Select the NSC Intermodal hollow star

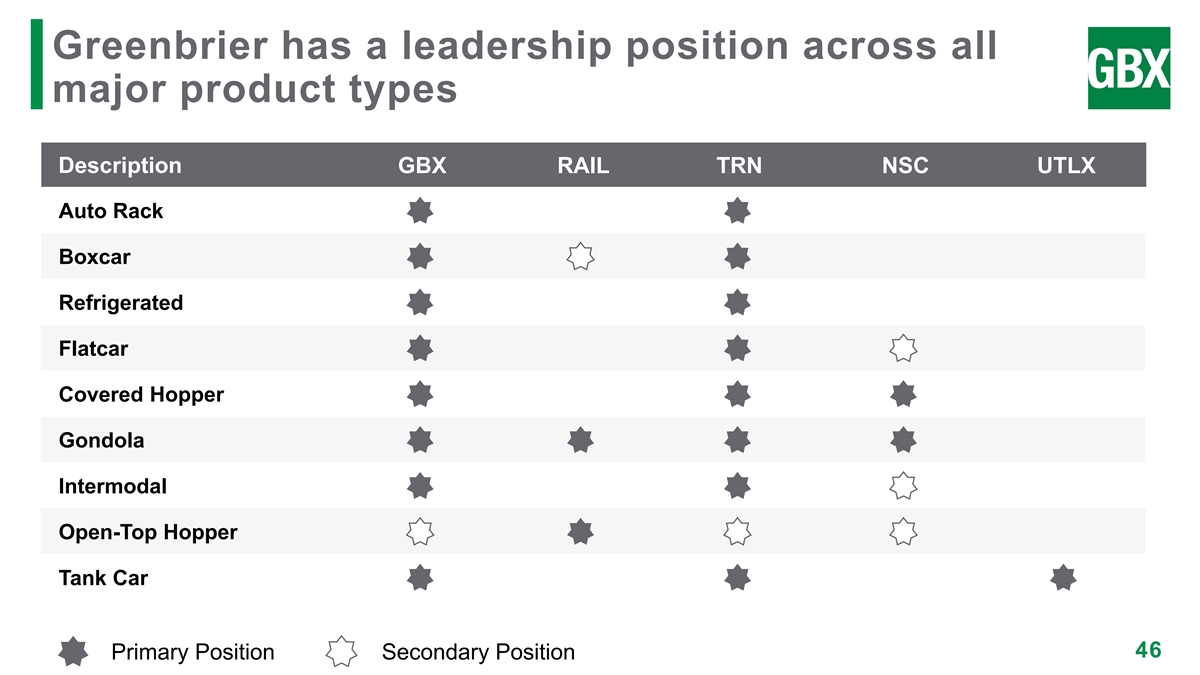coord(903,486)
